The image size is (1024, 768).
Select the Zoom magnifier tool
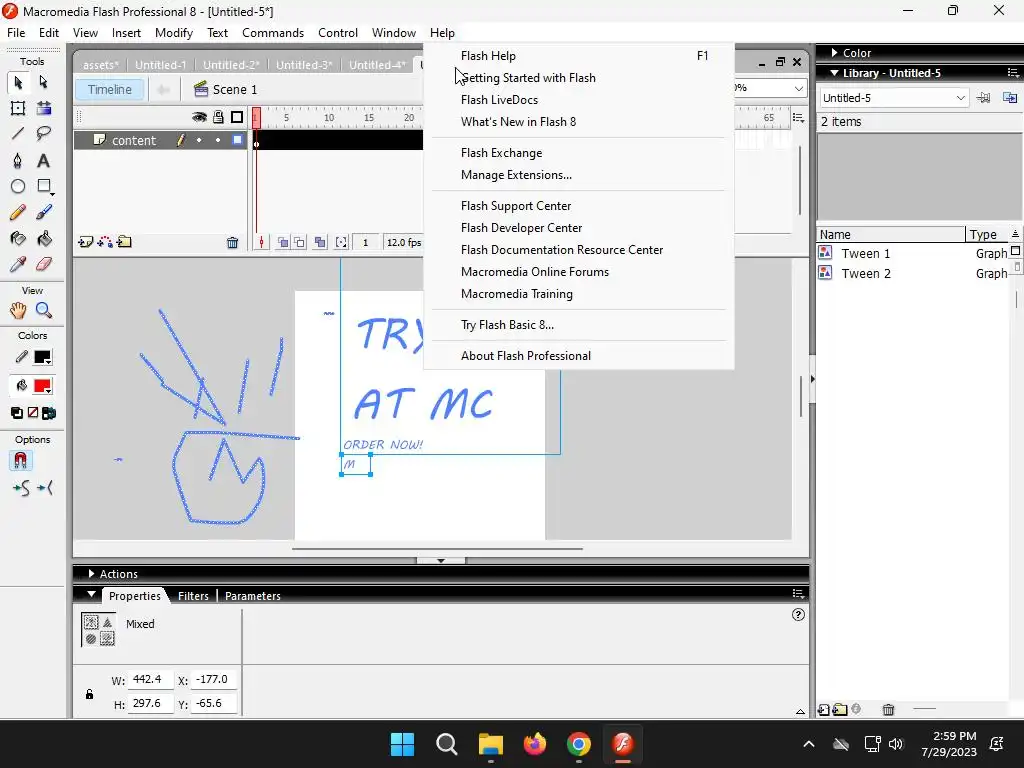(x=44, y=310)
